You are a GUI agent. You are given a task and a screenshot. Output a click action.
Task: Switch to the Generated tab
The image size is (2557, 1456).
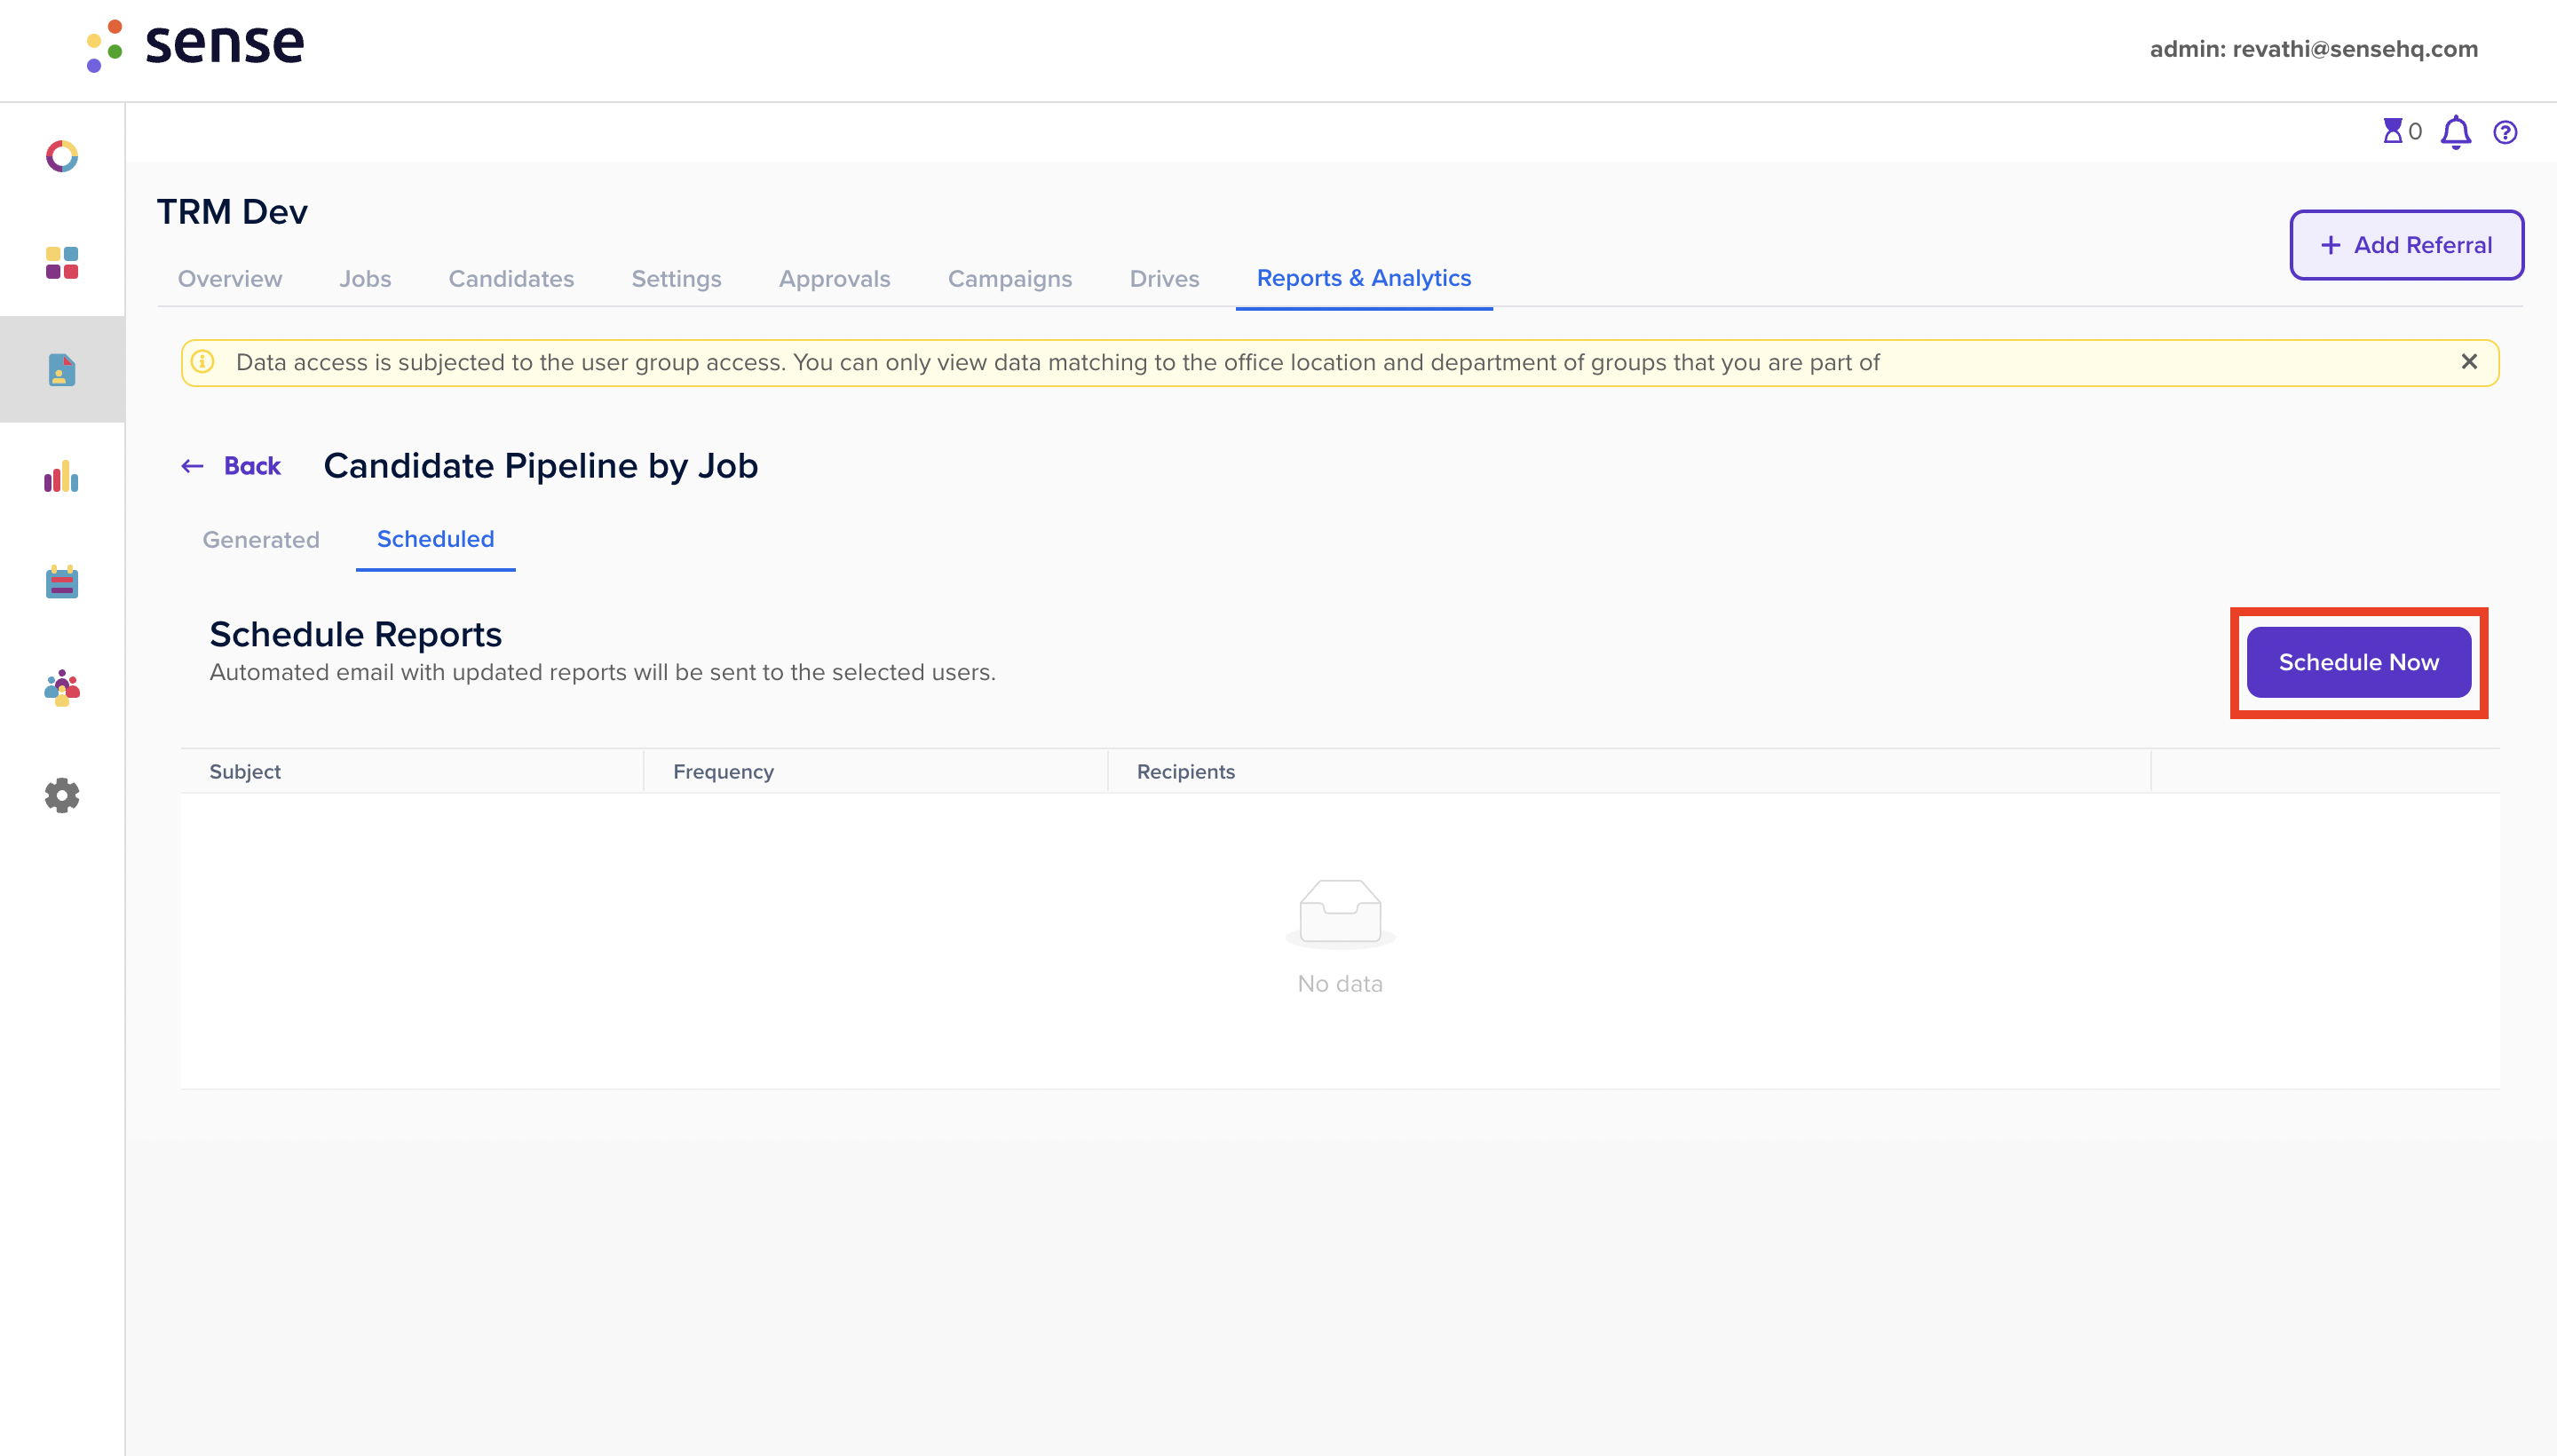[261, 540]
